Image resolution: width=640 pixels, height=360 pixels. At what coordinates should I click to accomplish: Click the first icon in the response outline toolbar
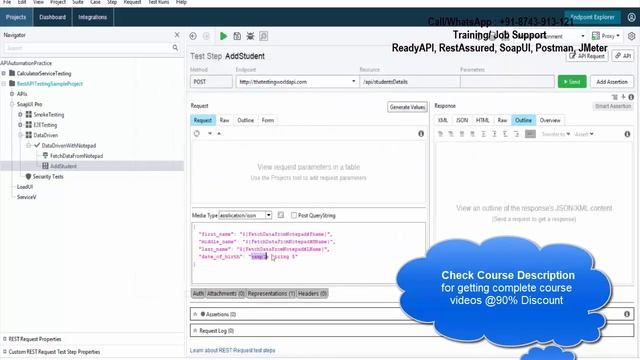pyautogui.click(x=440, y=134)
